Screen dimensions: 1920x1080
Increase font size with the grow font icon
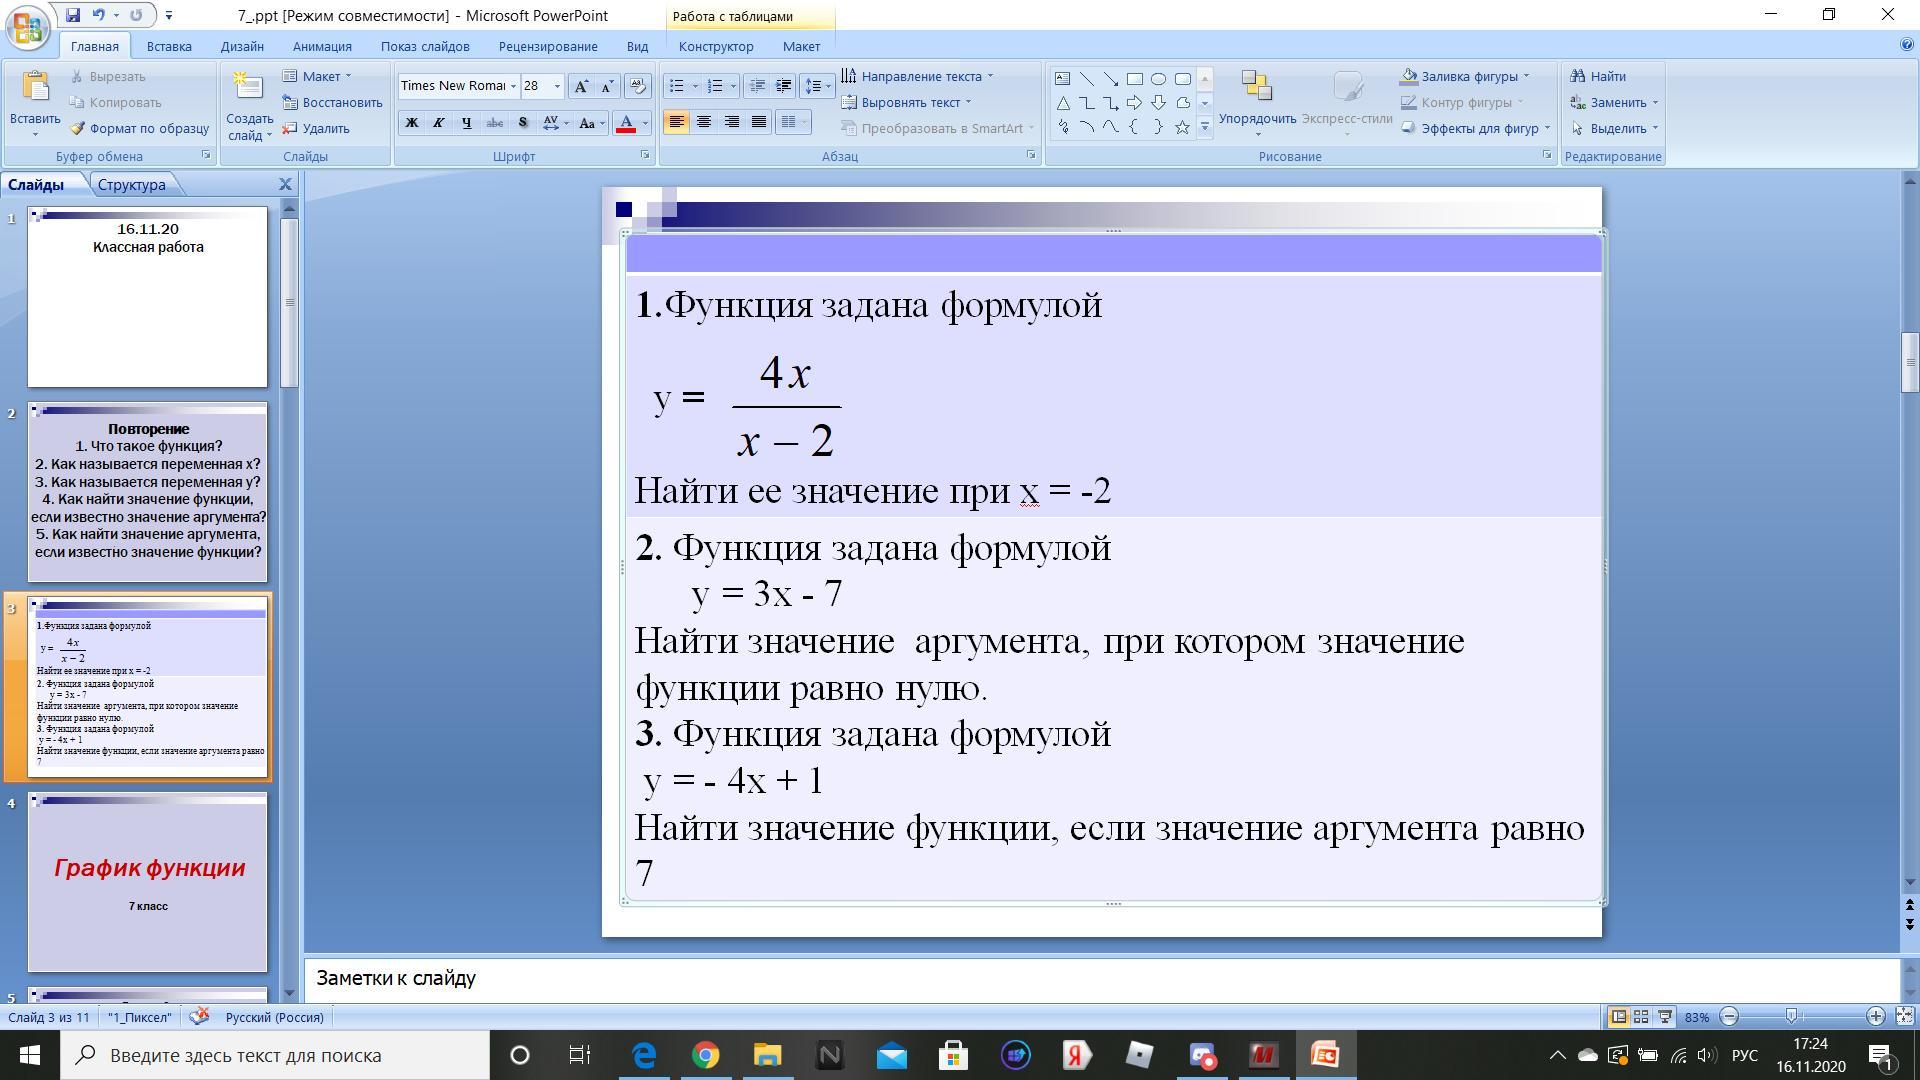(580, 86)
